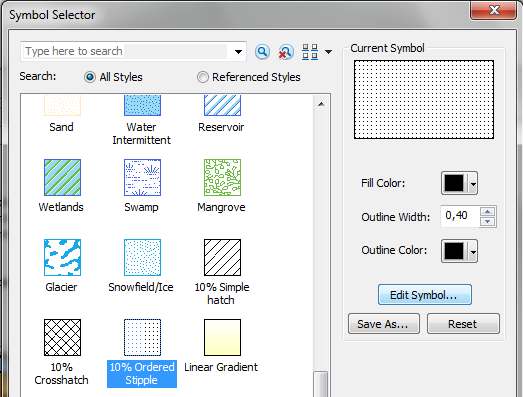Click the 'Wetlands' label text

61,207
